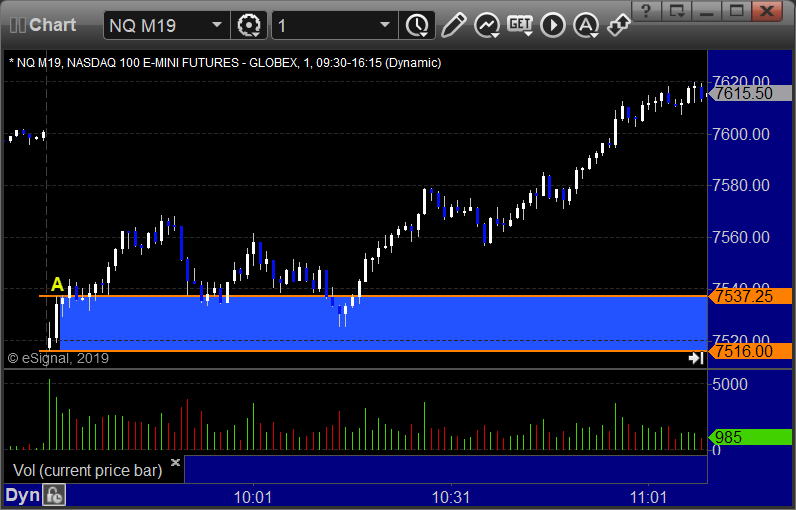Click the yellow A marker on chart
Viewport: 796px width, 510px height.
tap(57, 284)
